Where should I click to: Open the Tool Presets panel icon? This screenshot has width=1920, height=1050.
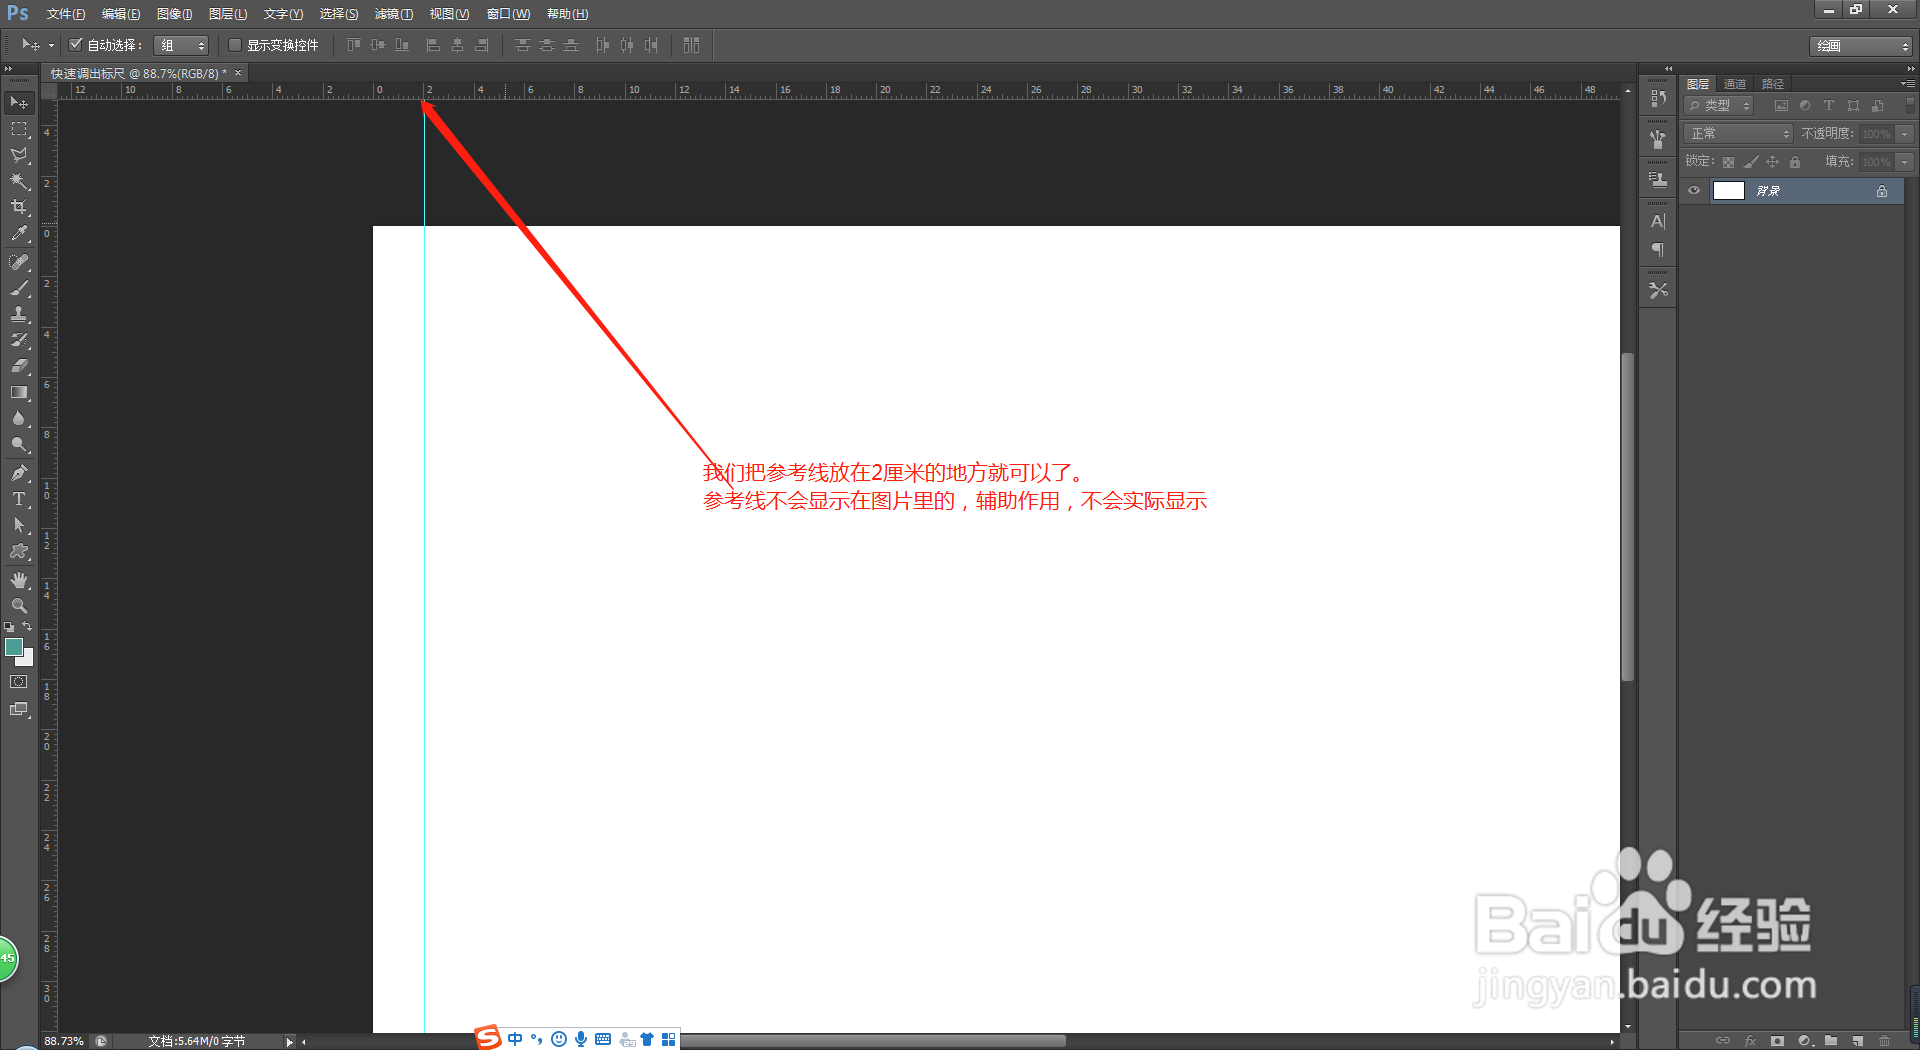click(1658, 290)
